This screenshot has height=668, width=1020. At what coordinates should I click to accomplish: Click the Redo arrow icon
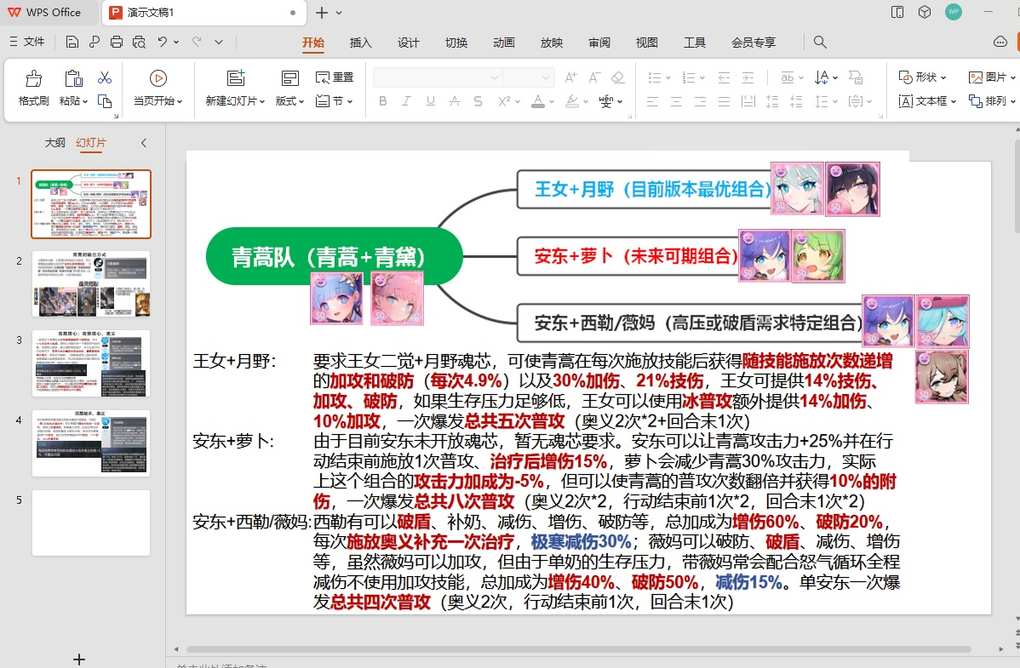point(196,42)
